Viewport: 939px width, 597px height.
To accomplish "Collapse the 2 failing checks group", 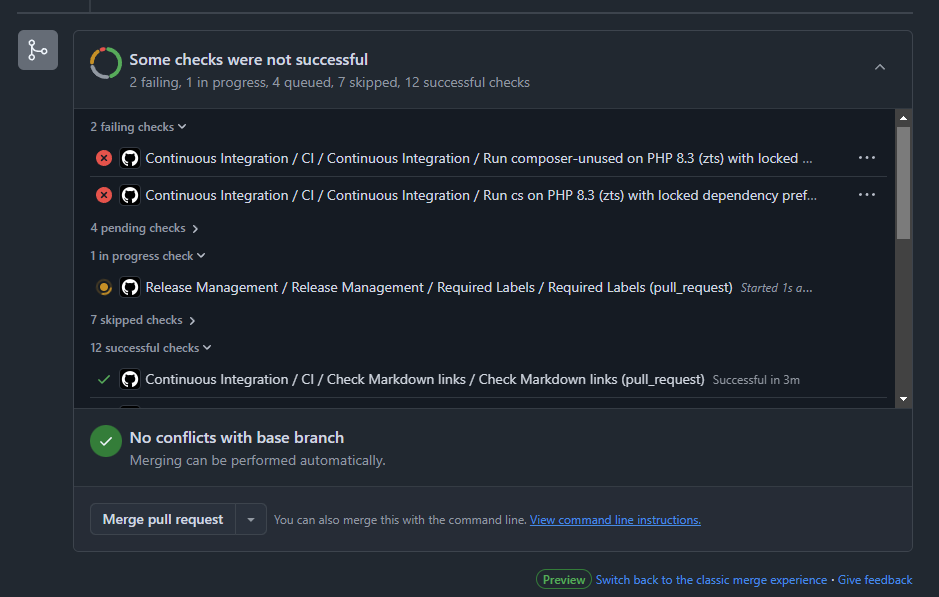I will (138, 127).
